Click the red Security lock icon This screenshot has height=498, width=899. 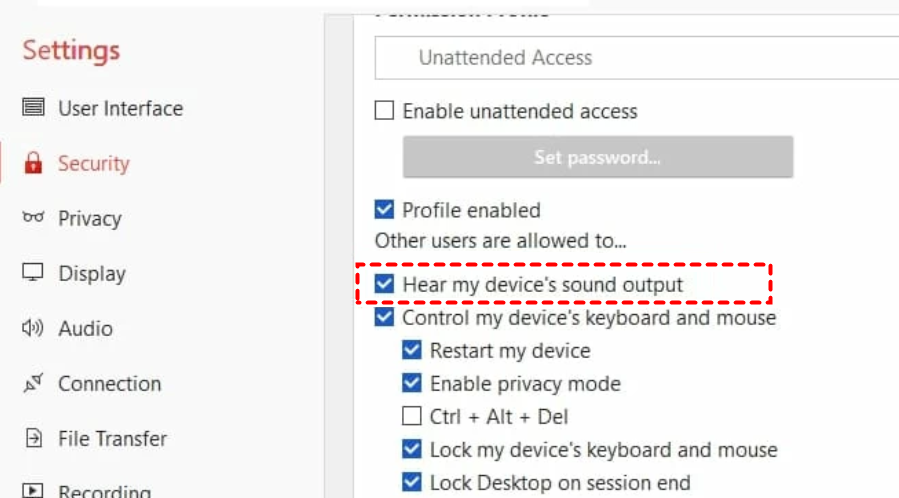pos(34,163)
